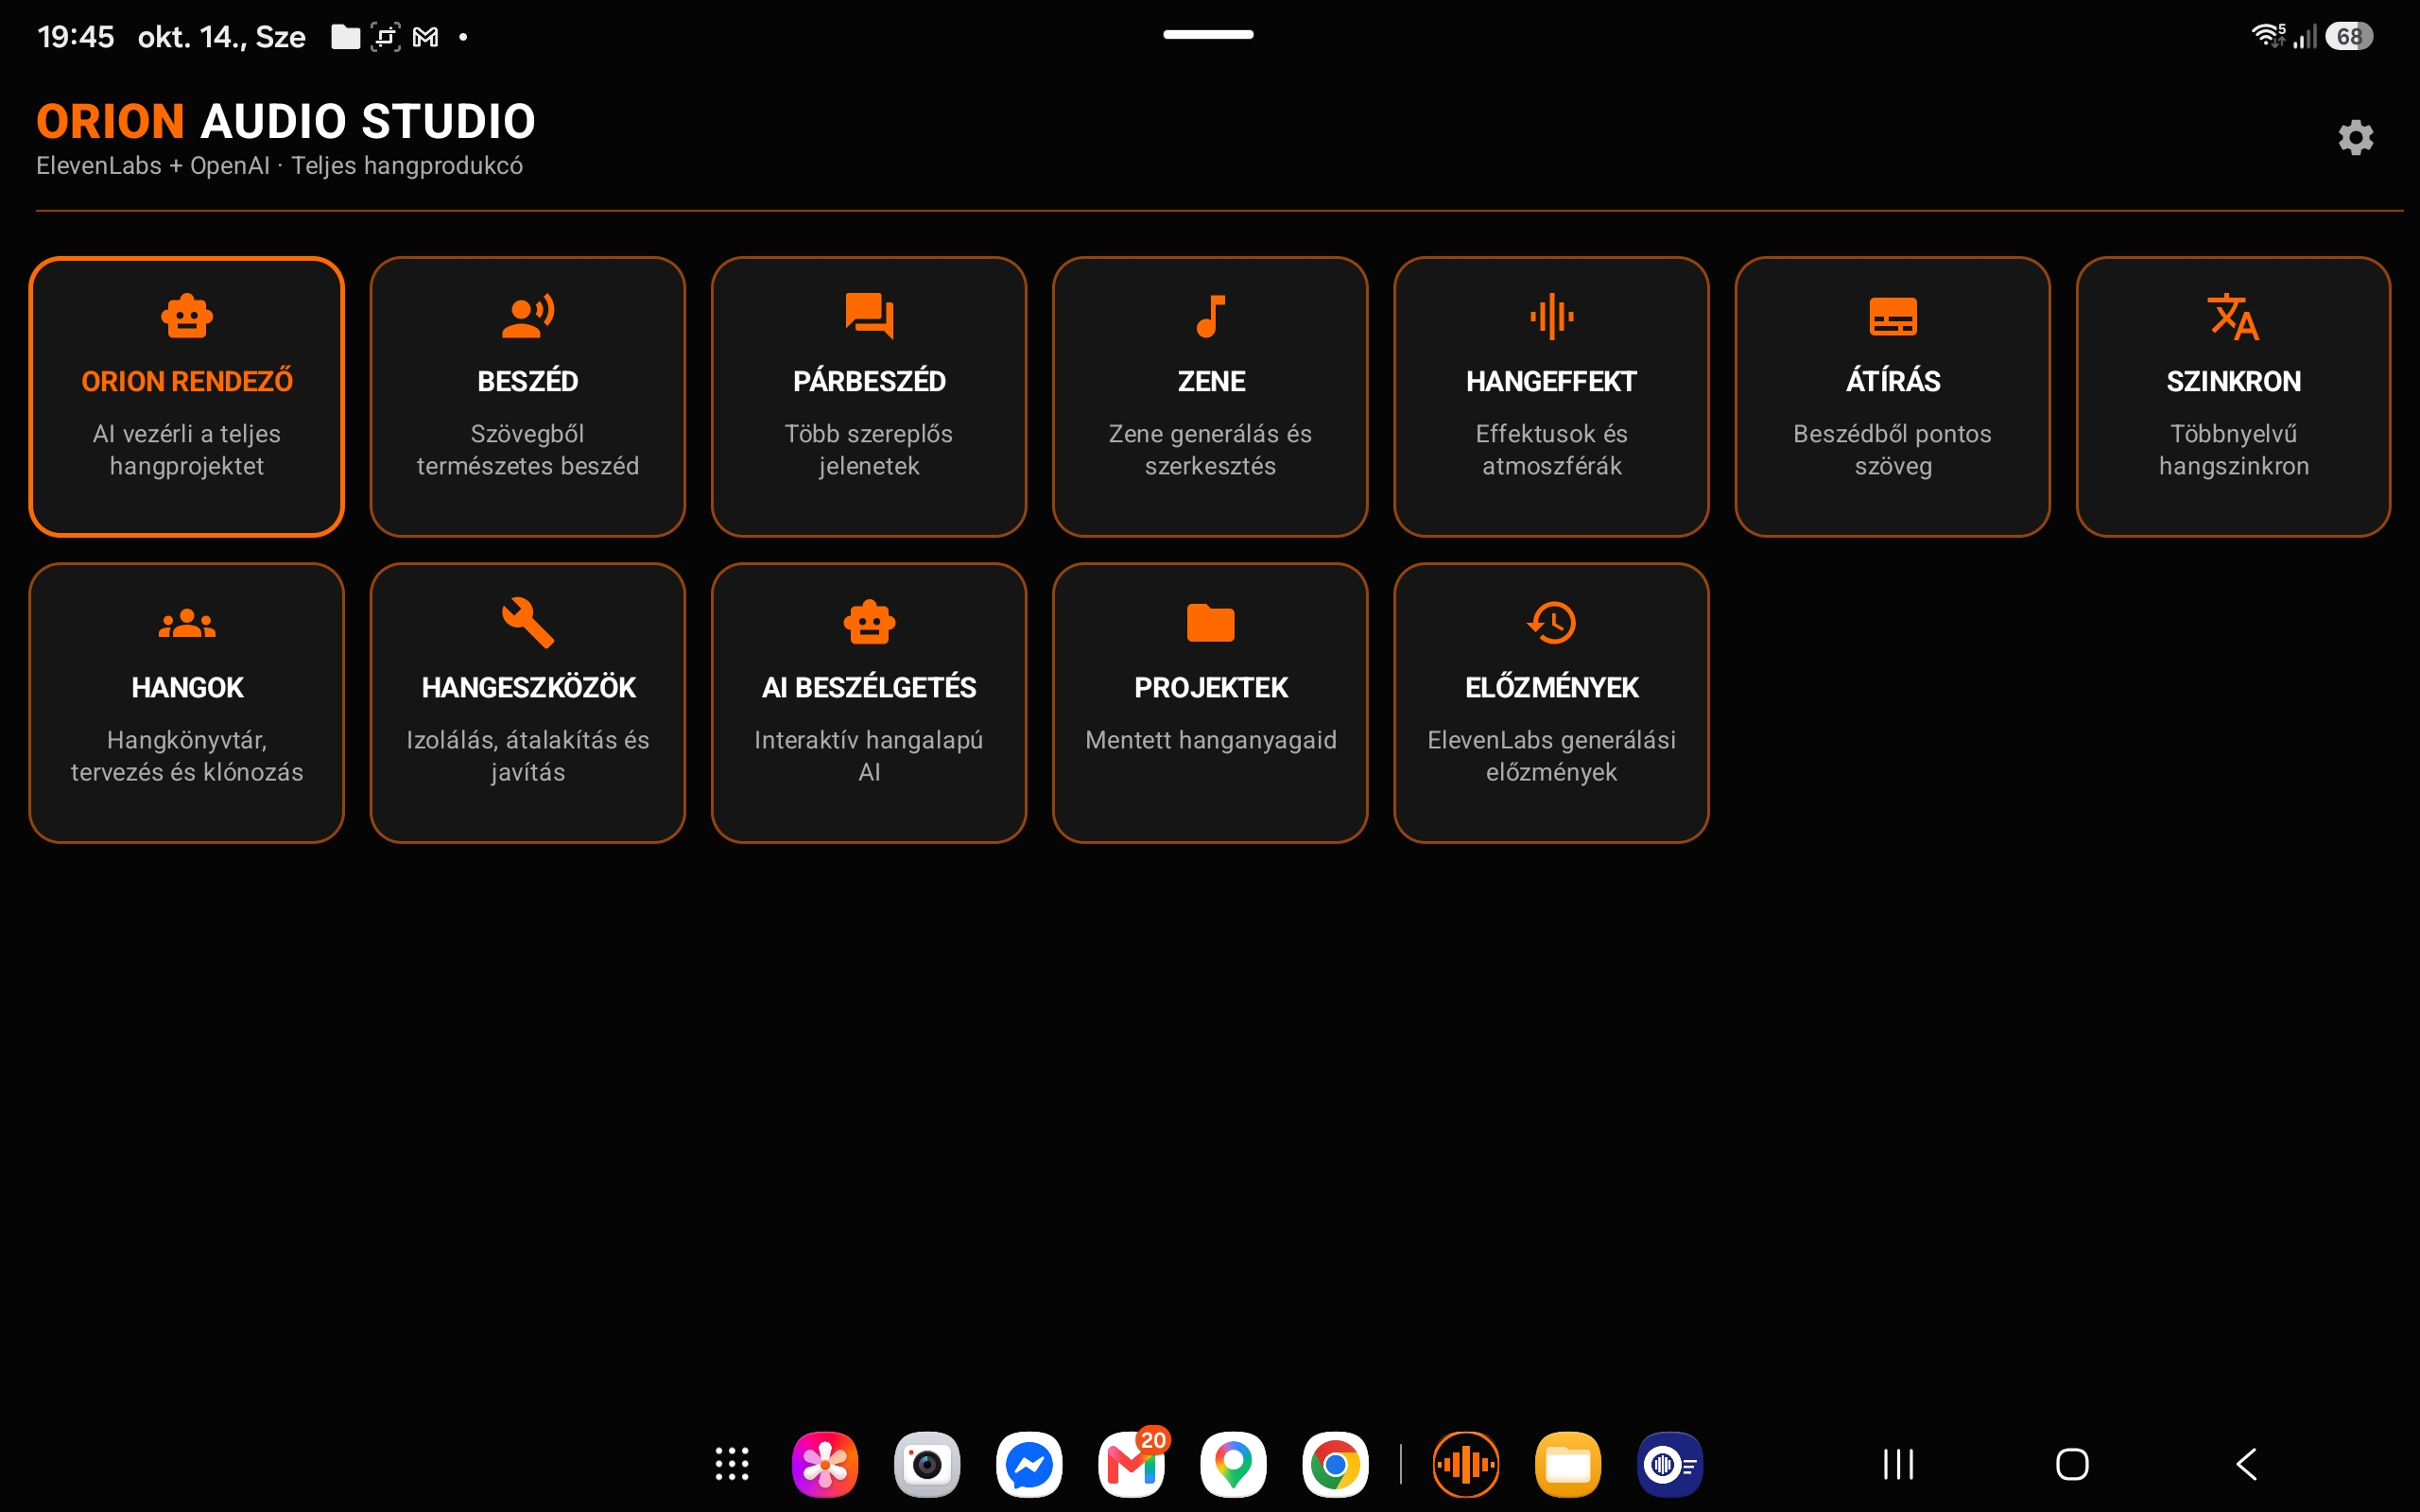Open the ÁTÍRÁS card title
This screenshot has height=1512, width=2420.
(x=1893, y=381)
